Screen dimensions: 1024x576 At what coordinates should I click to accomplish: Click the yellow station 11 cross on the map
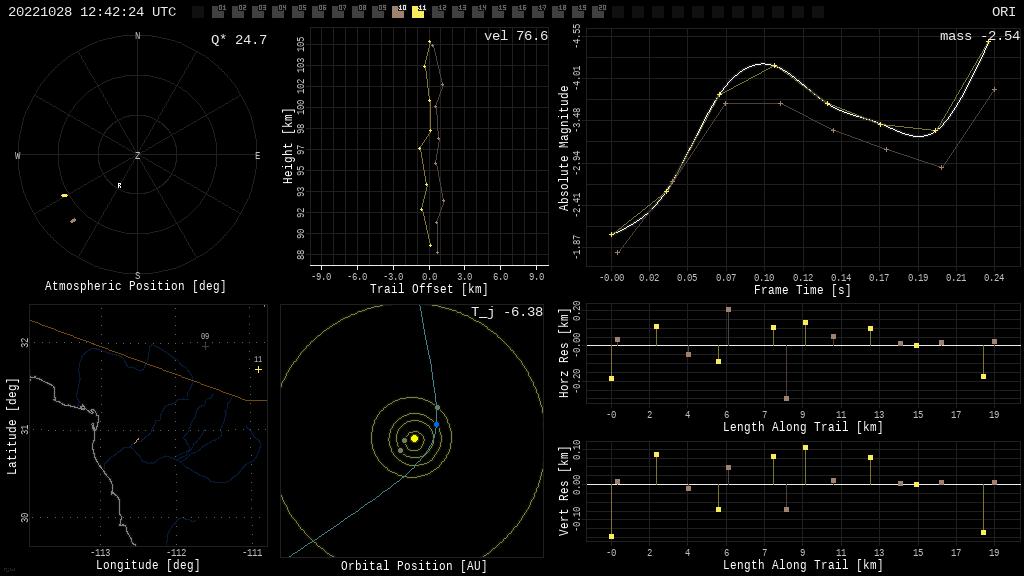[x=259, y=370]
